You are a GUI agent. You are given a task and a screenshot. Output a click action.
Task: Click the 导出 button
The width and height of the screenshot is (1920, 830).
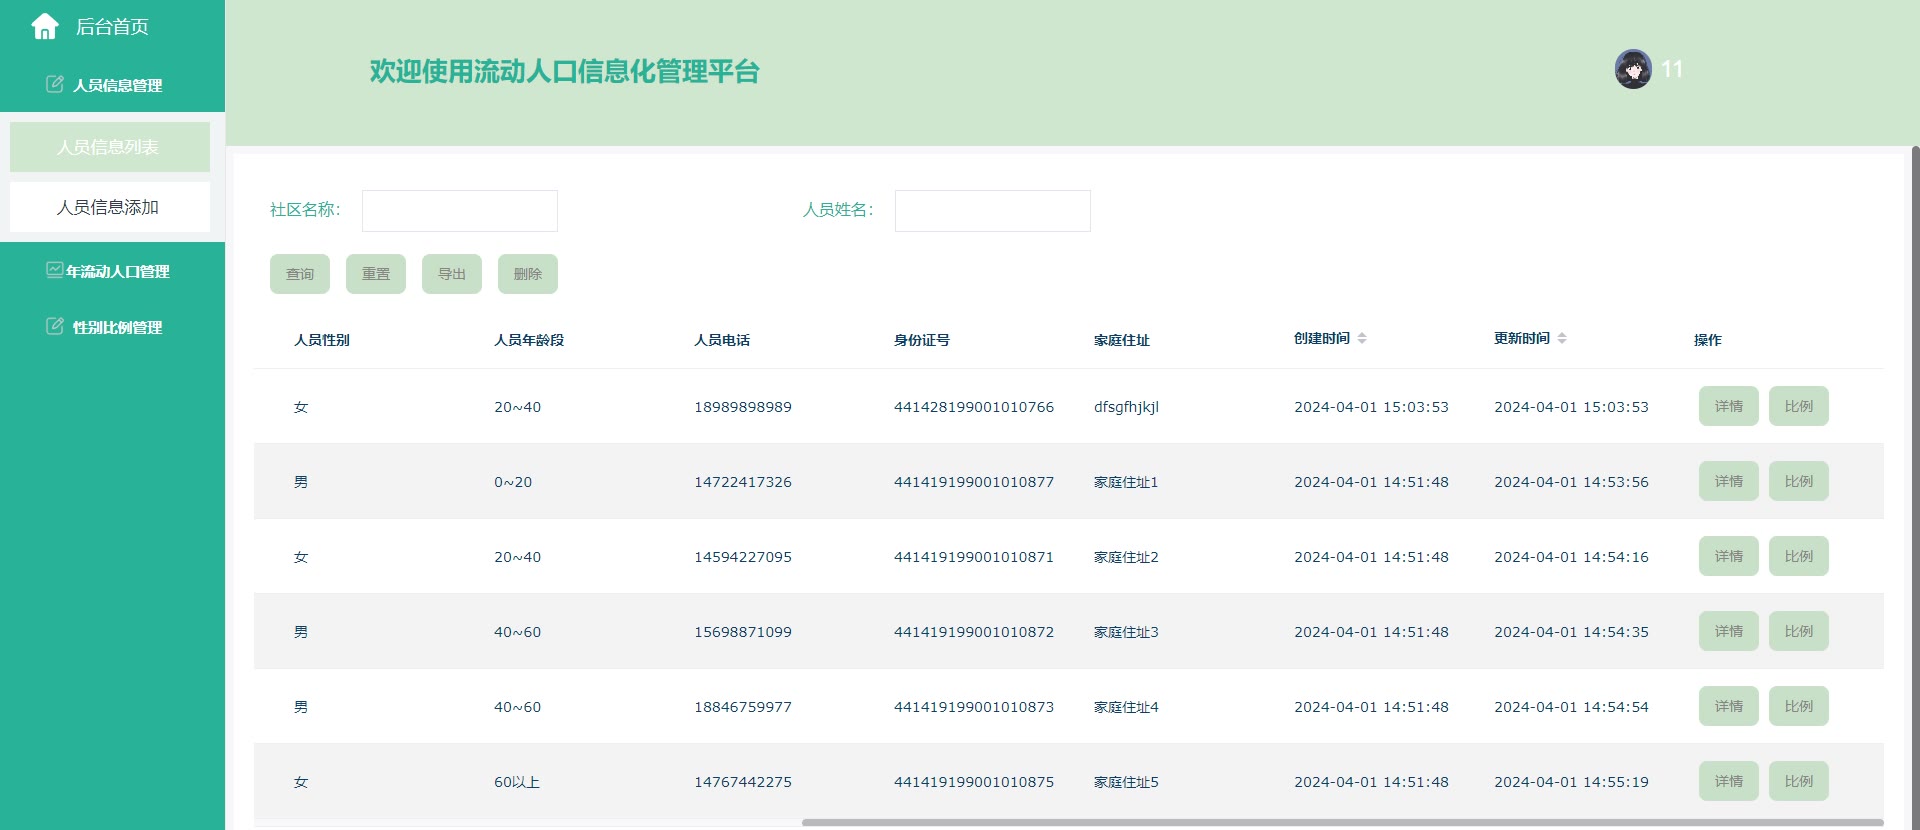click(x=452, y=274)
